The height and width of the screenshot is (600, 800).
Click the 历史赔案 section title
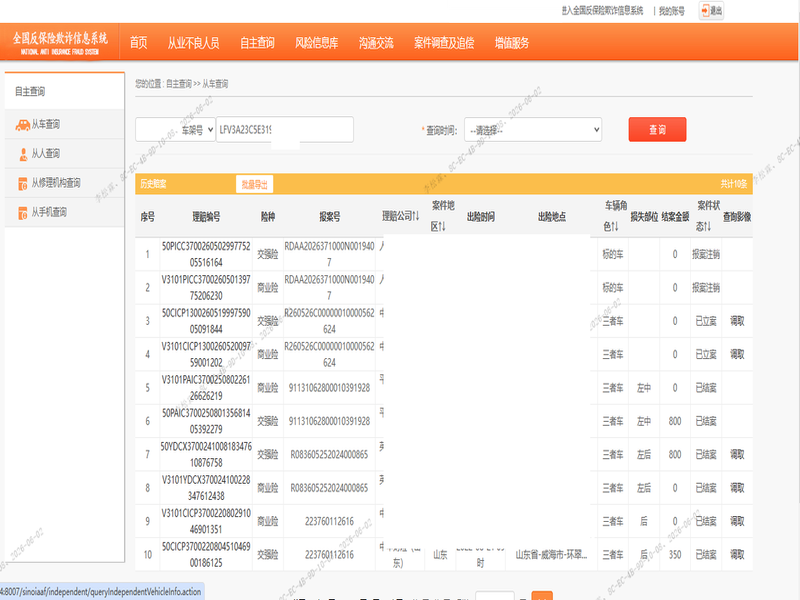pos(153,184)
